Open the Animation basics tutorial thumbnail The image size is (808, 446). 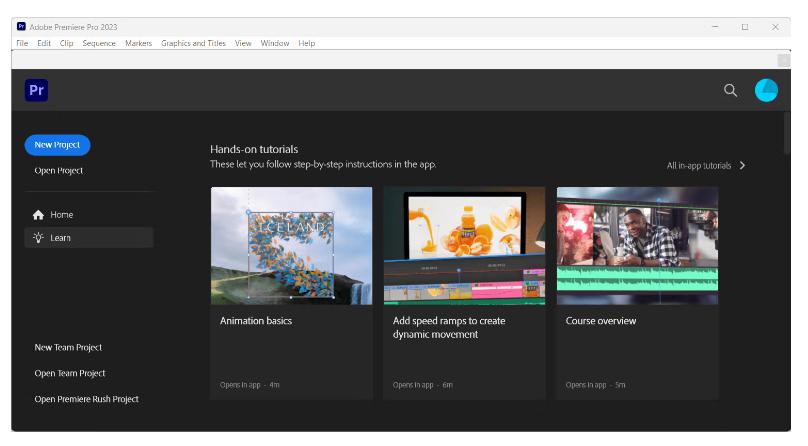tap(291, 245)
